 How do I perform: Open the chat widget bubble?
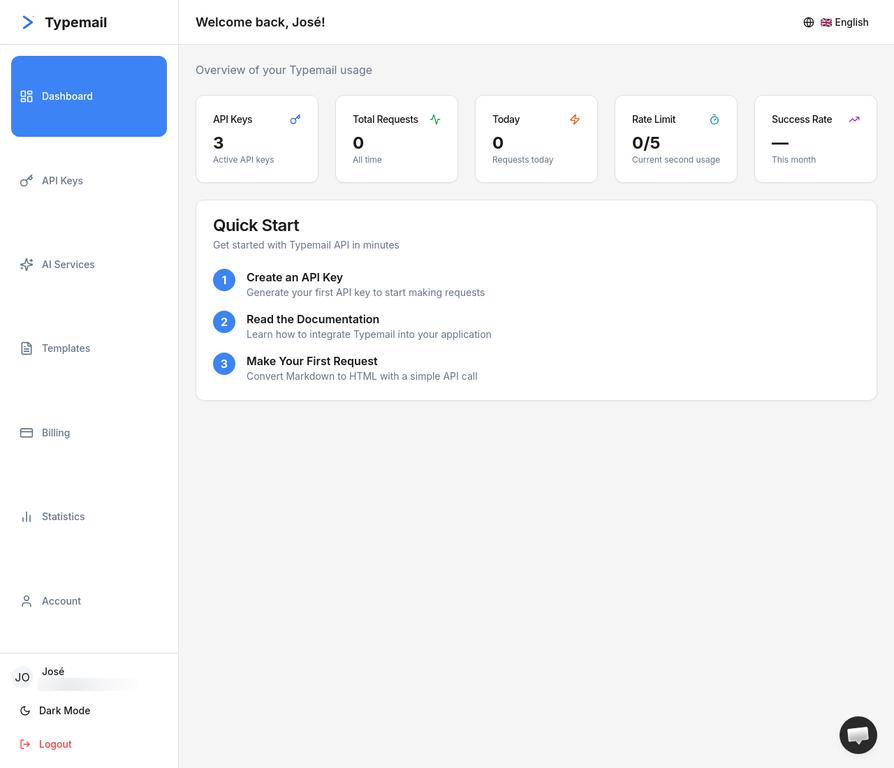[857, 735]
